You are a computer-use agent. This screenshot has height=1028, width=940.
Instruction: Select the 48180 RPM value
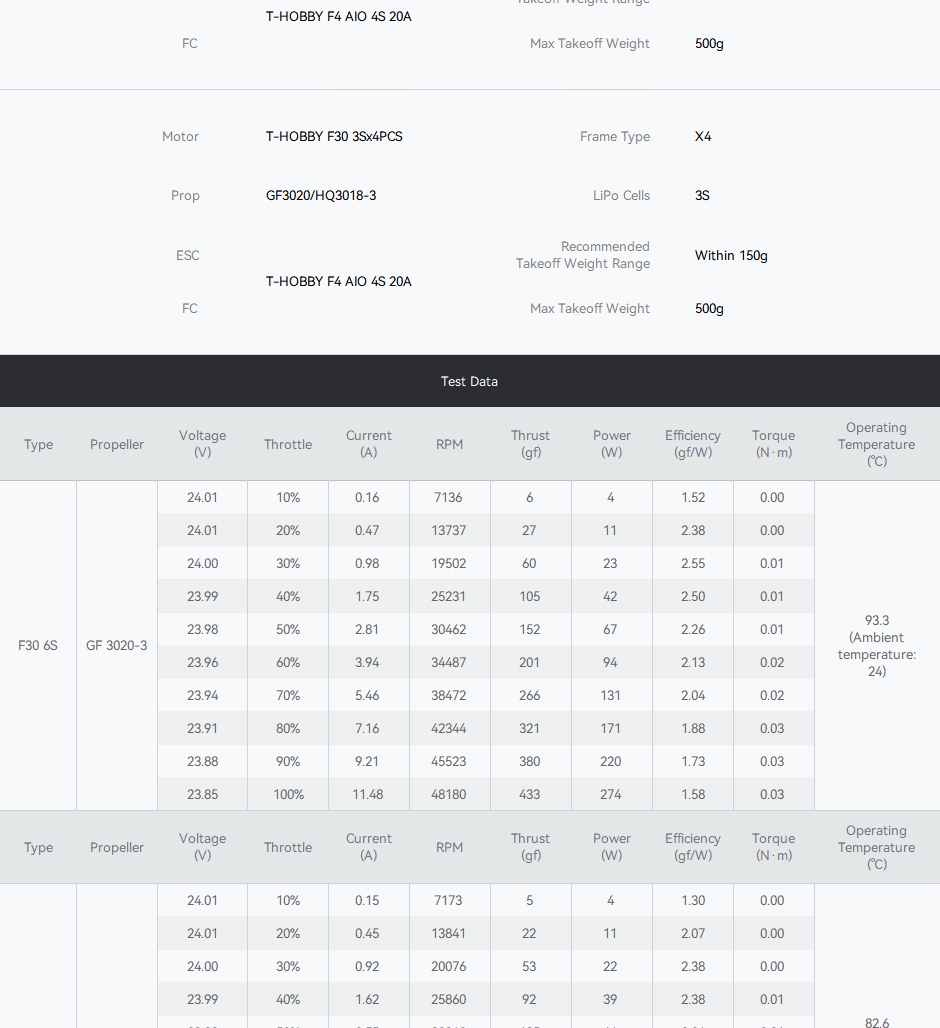coord(449,794)
